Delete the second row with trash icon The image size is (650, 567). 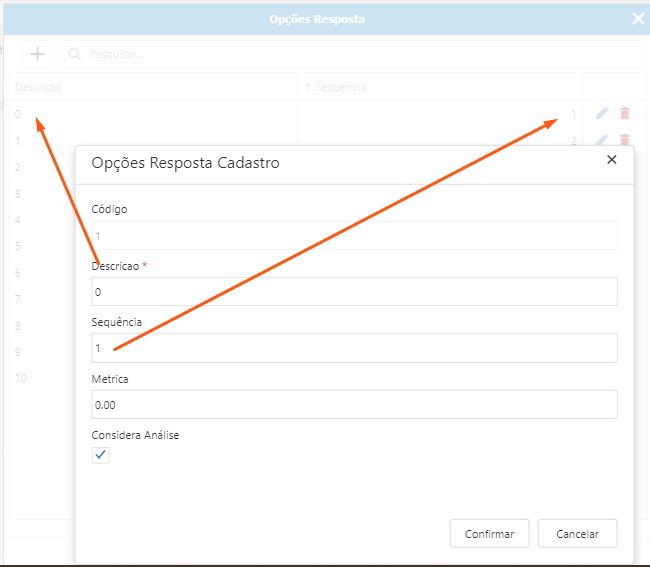[x=625, y=140]
